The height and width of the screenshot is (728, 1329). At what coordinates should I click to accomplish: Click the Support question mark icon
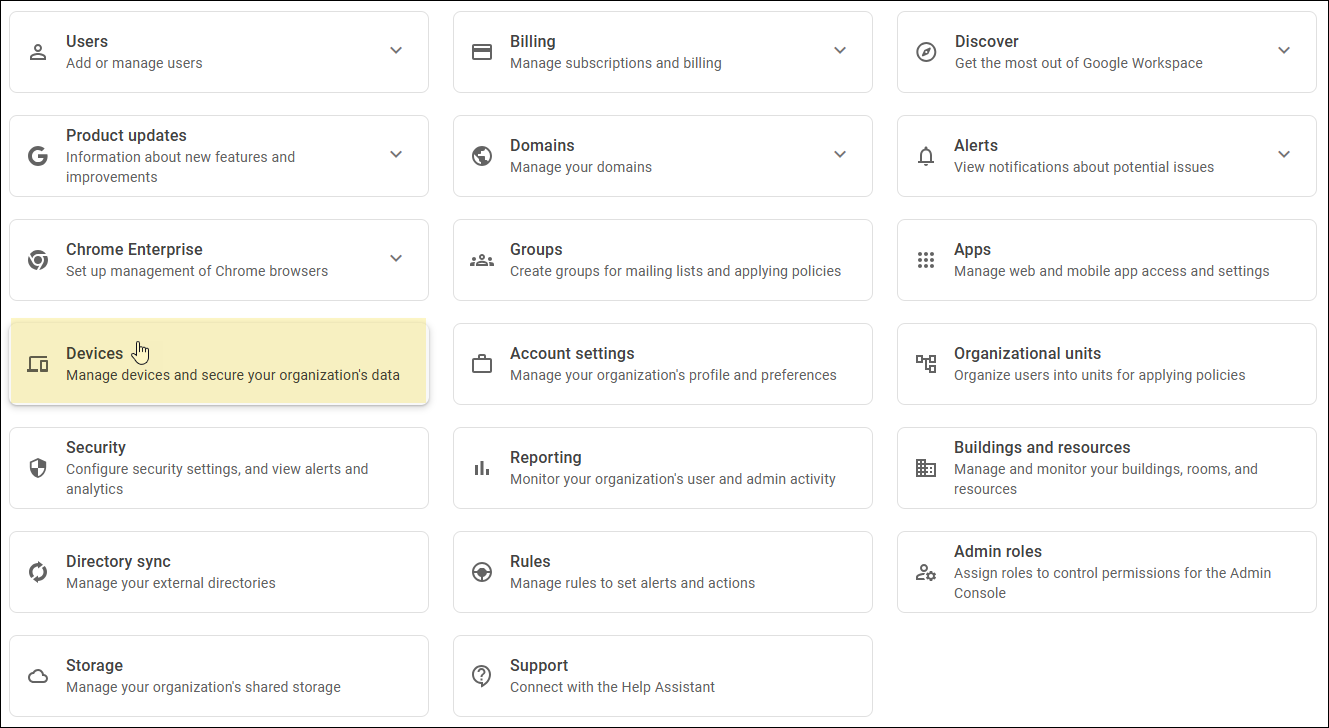[482, 676]
